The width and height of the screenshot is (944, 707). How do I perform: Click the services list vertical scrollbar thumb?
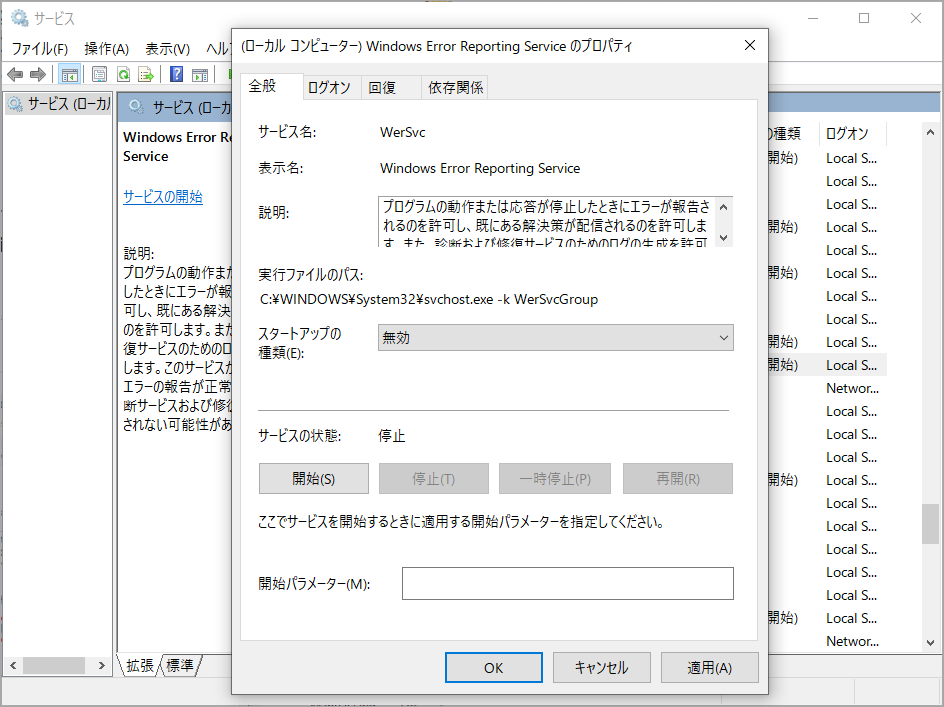click(930, 524)
